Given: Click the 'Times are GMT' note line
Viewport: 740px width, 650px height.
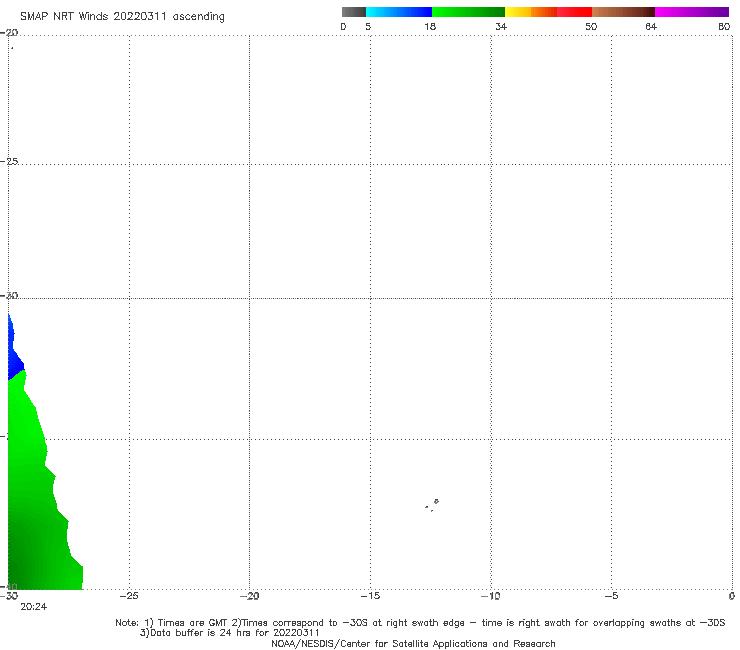Looking at the screenshot, I should (x=420, y=623).
